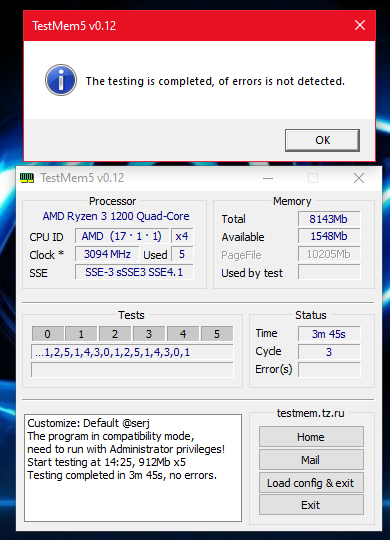Select test number 0 box
The image size is (390, 540).
tap(48, 334)
